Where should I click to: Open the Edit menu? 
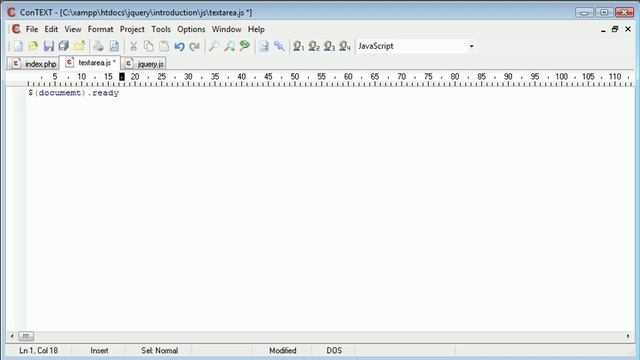pos(51,29)
